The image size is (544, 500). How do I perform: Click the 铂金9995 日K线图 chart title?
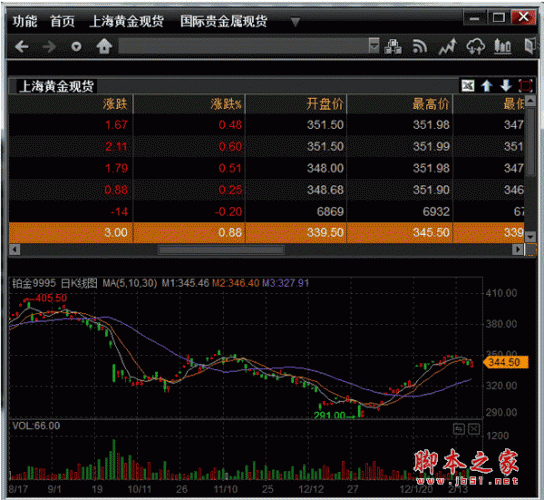pos(55,283)
